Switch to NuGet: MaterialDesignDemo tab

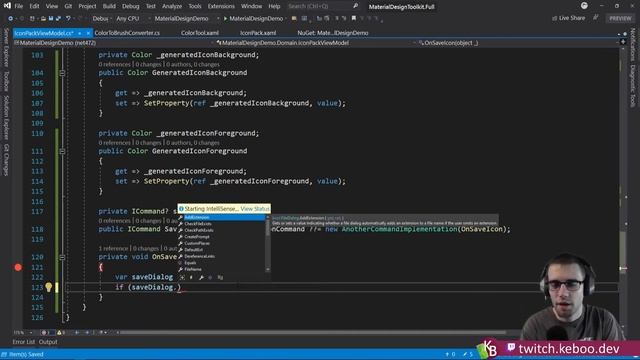333,33
